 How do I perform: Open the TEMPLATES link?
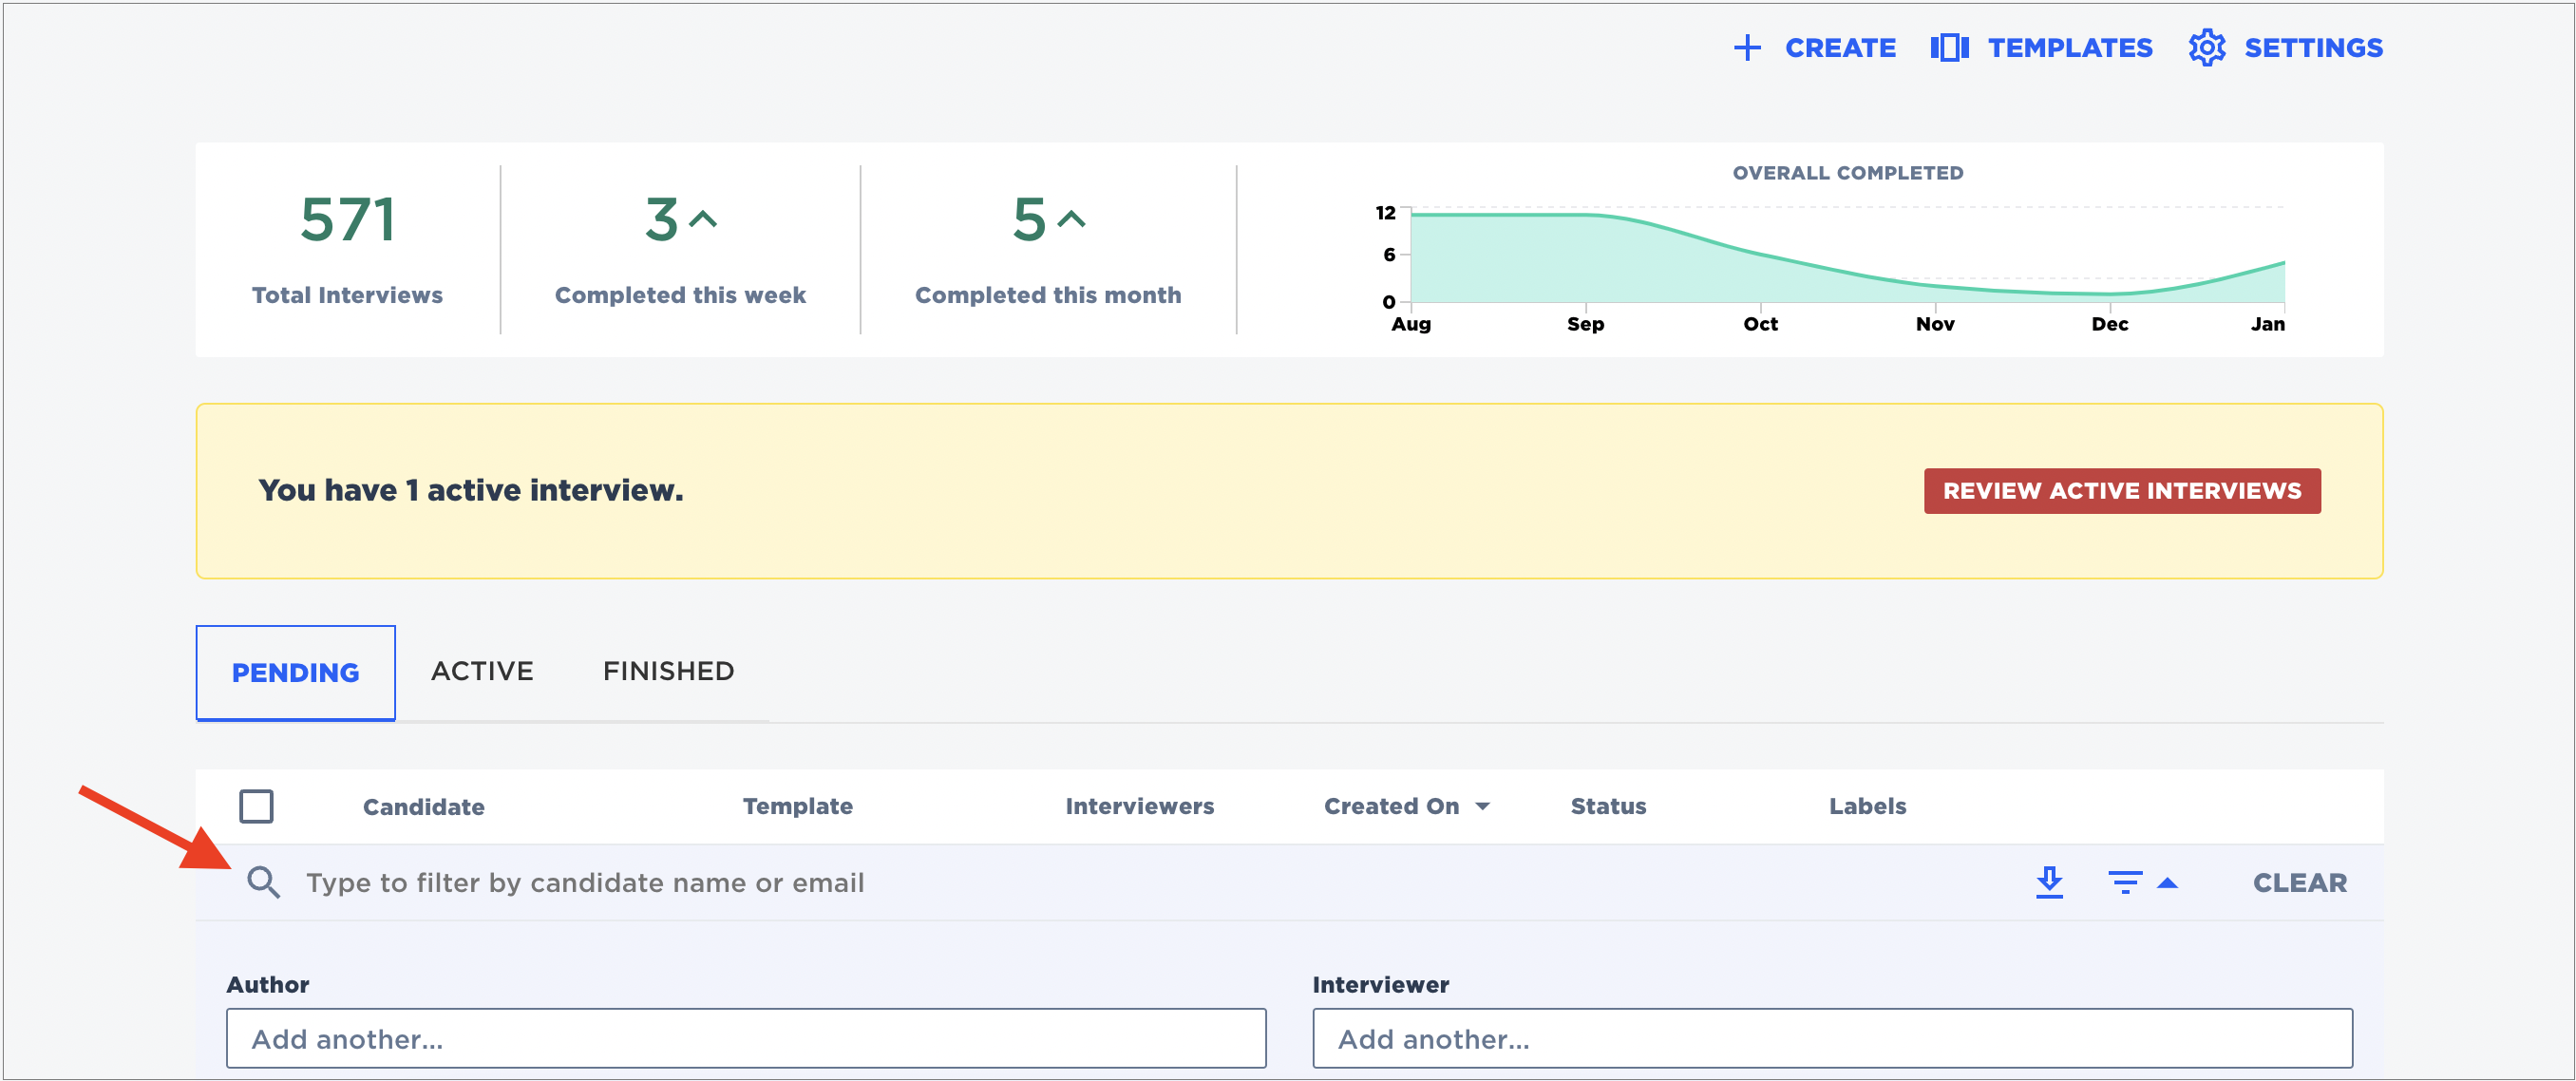[2070, 48]
